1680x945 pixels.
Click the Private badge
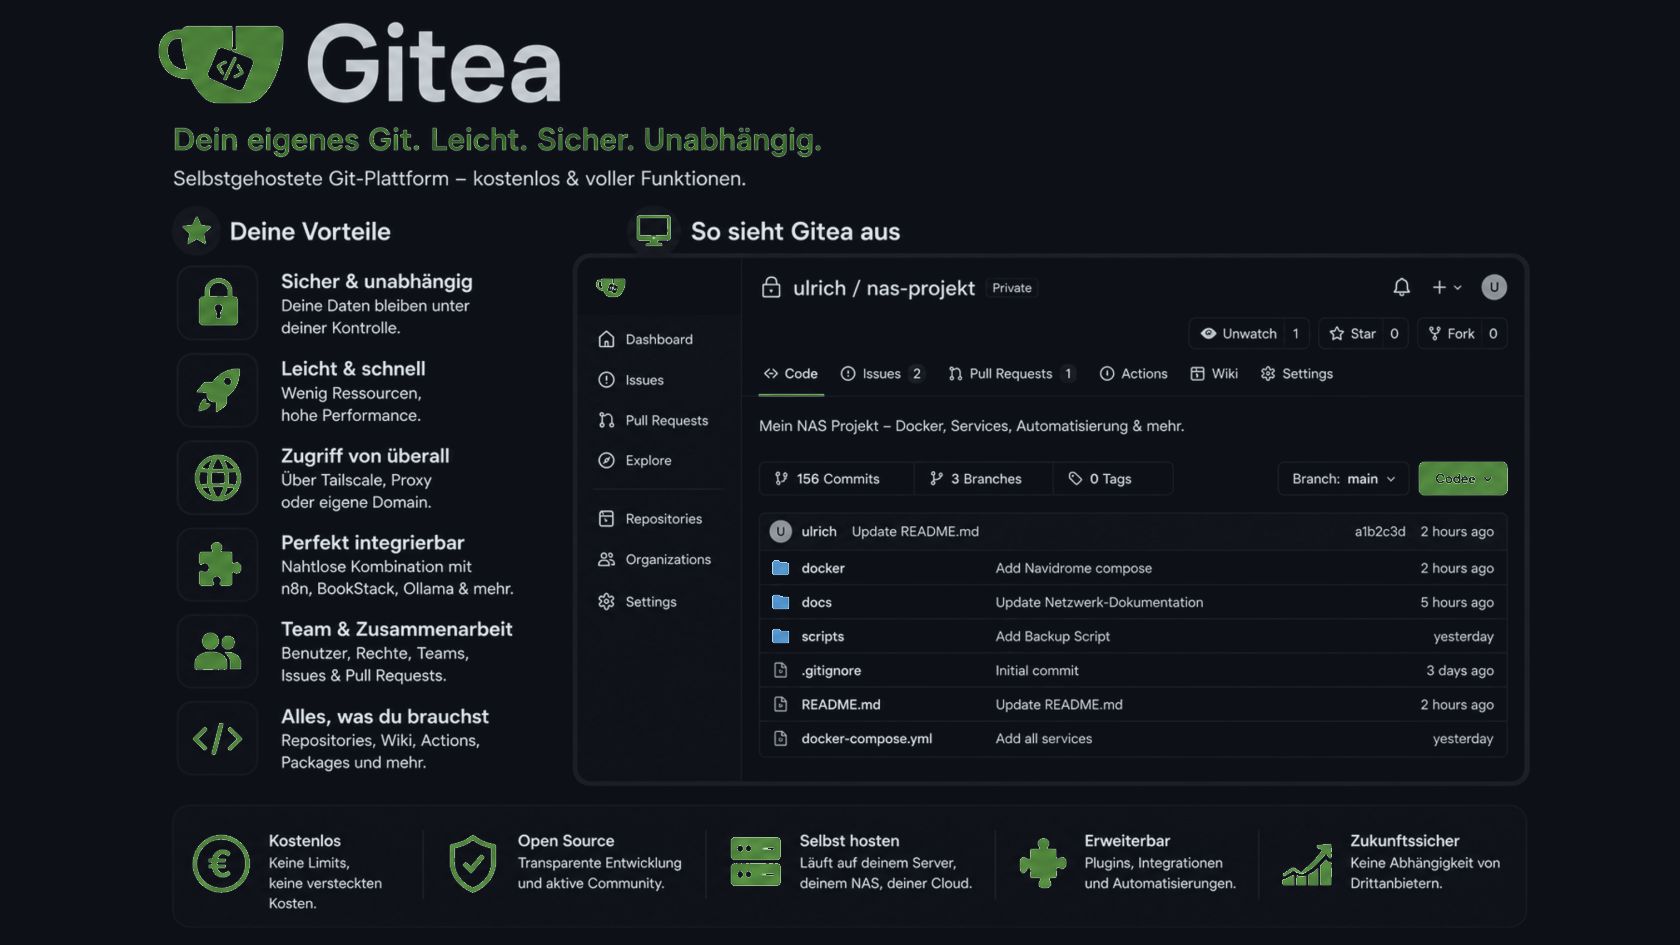[1012, 288]
